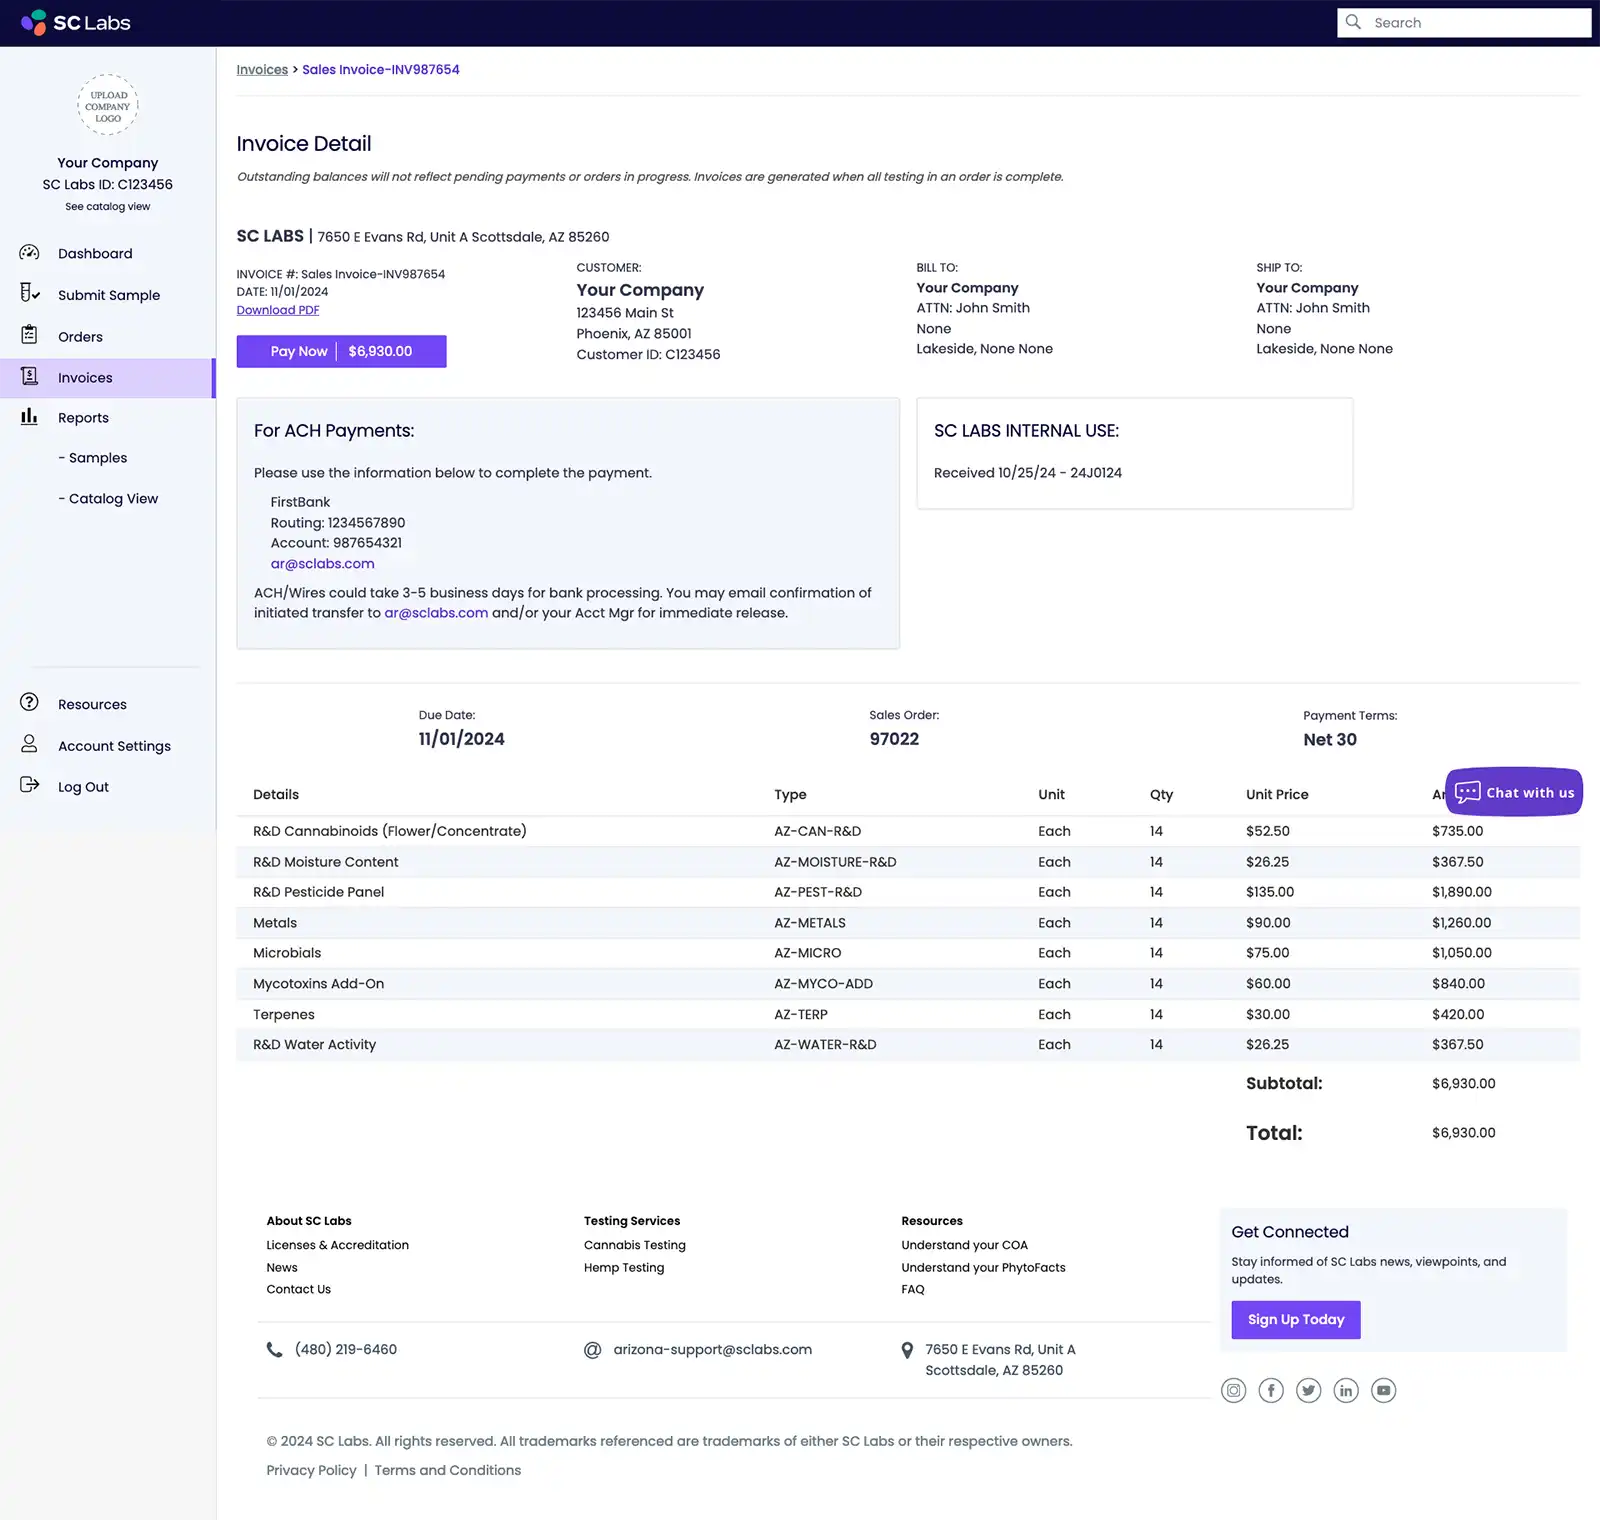The width and height of the screenshot is (1600, 1520).
Task: Click the Orders clipboard icon
Action: point(29,336)
